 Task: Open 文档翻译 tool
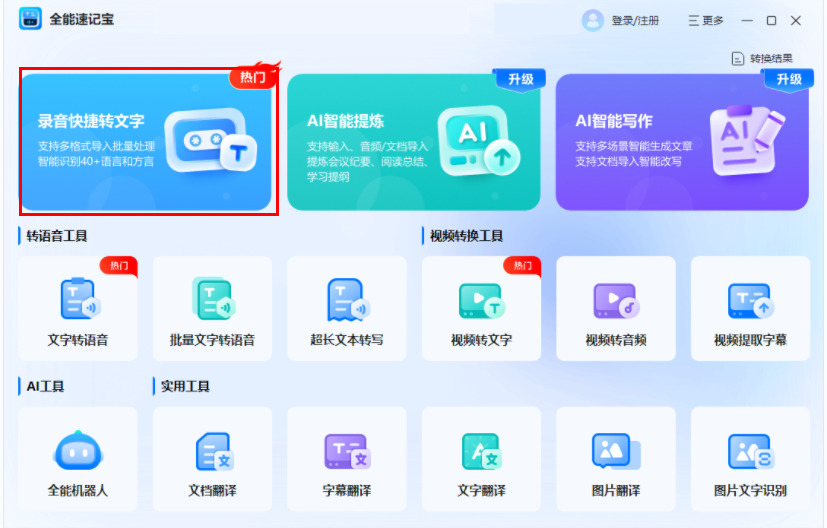pos(212,459)
